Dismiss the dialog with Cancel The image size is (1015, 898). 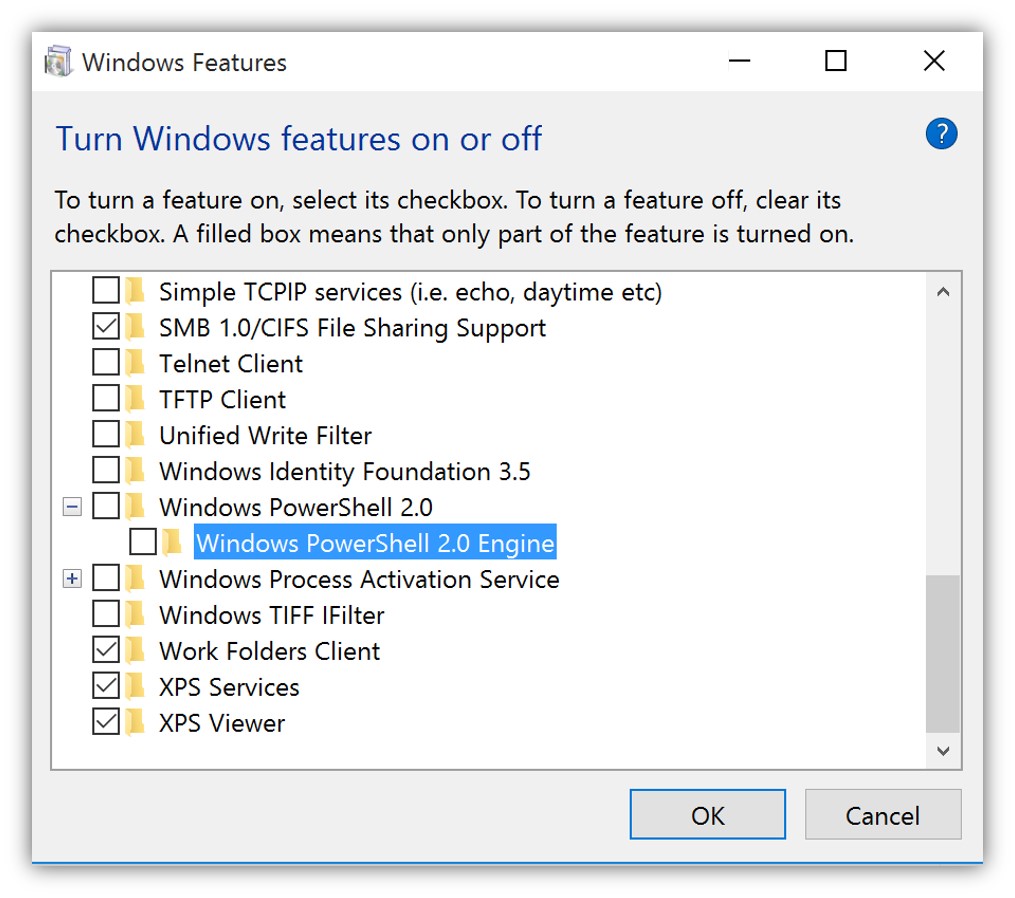pyautogui.click(x=883, y=814)
